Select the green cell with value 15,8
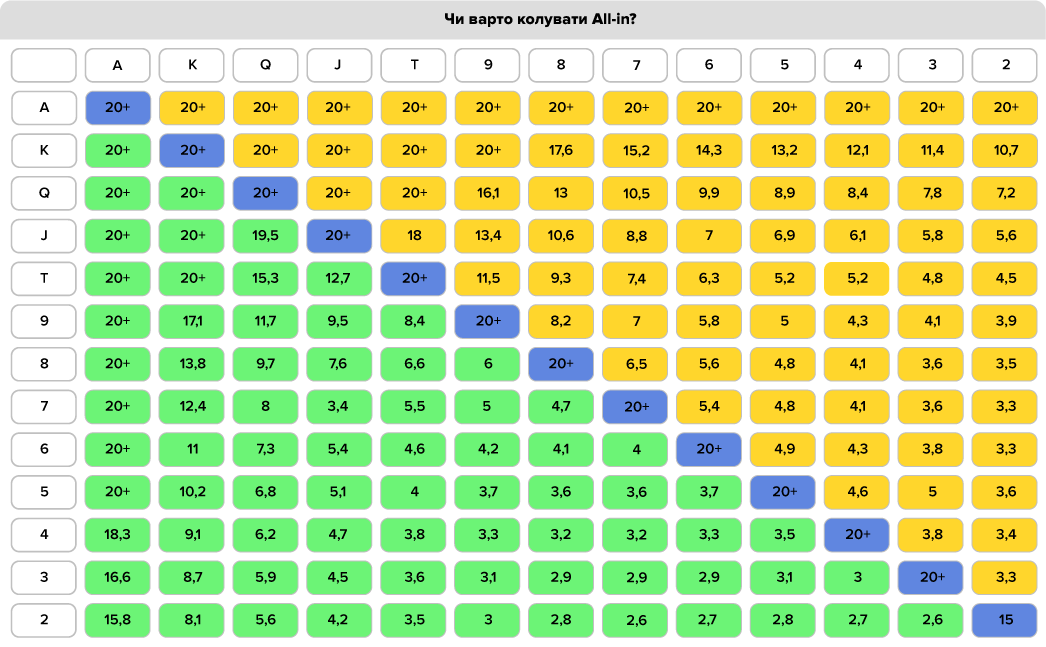The image size is (1046, 647). click(x=117, y=620)
